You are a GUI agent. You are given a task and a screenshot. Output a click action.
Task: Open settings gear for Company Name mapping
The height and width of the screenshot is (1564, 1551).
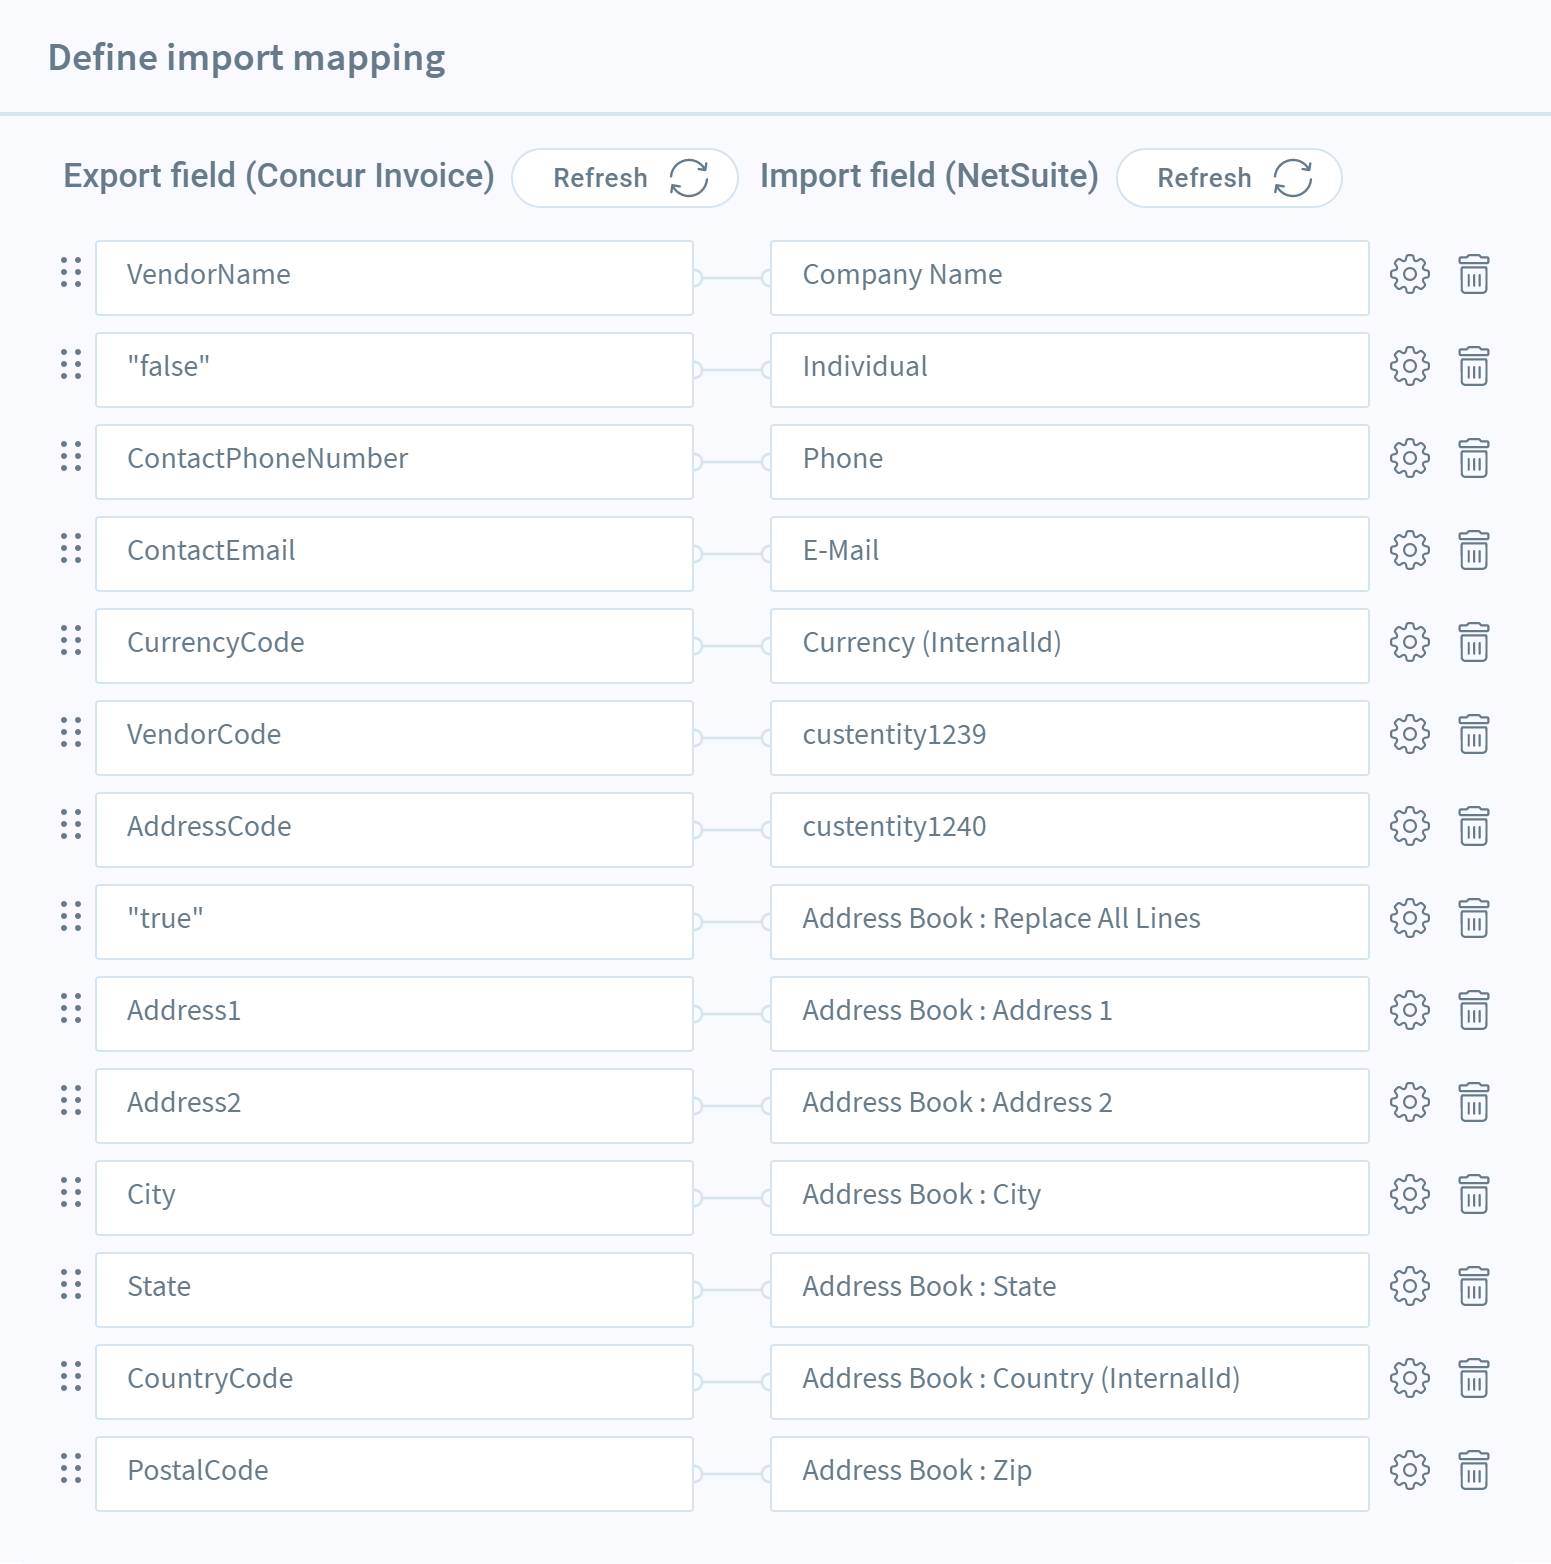click(x=1410, y=274)
